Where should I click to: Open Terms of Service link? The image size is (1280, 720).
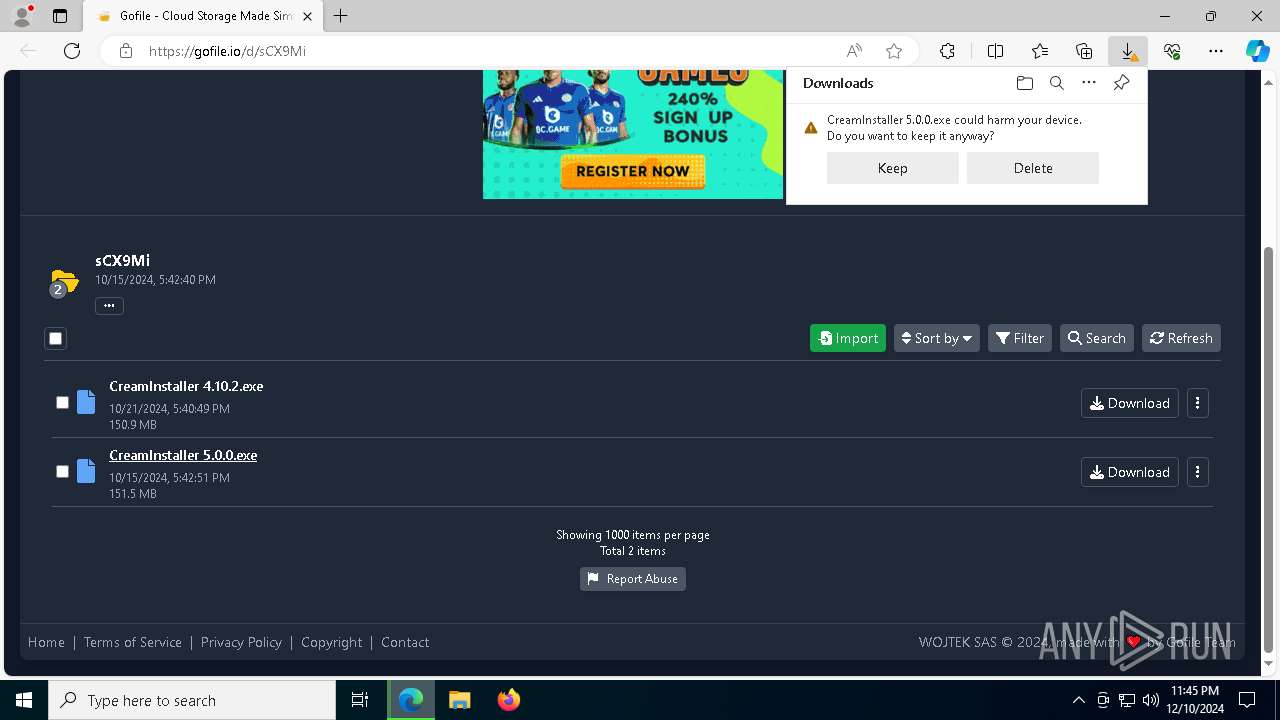coord(133,642)
